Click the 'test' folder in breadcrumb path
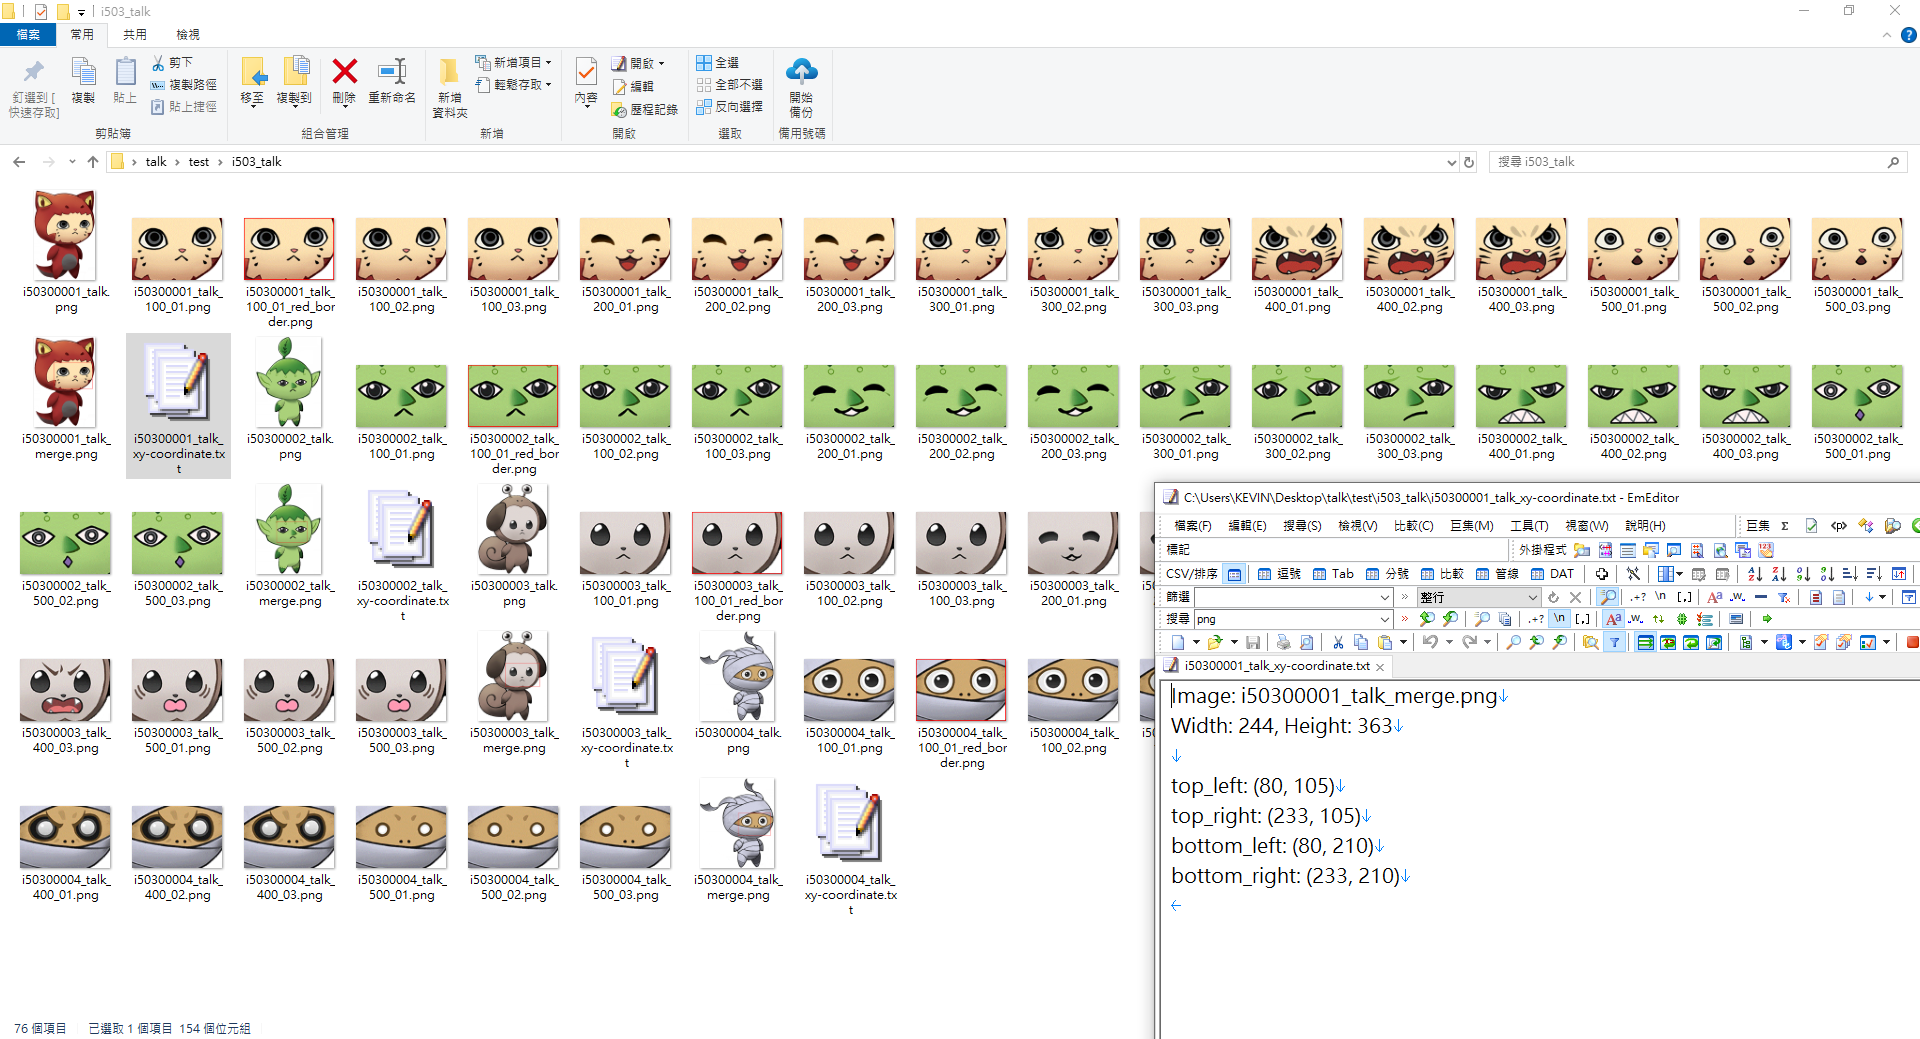The width and height of the screenshot is (1920, 1039). pyautogui.click(x=199, y=162)
